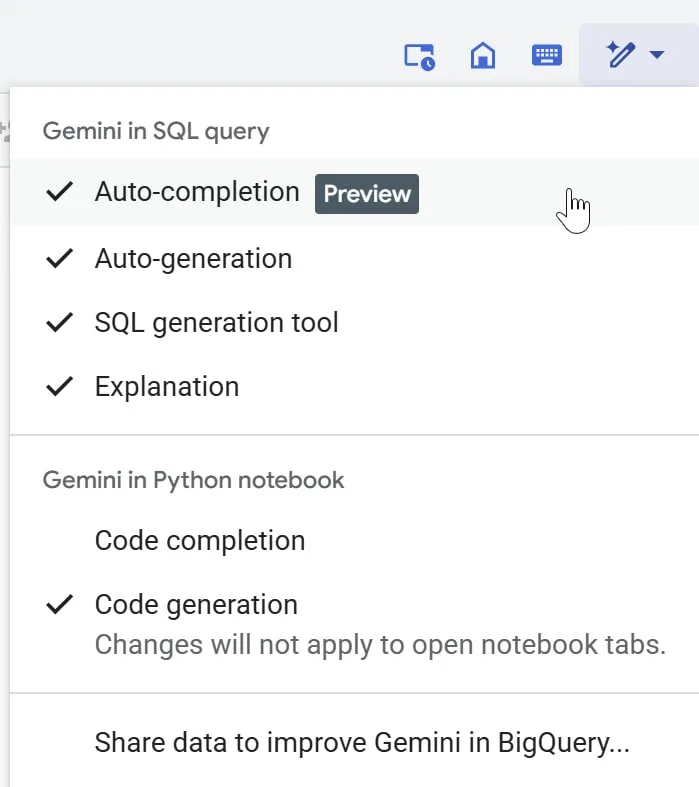Click the Gemini sparkle pen icon
The height and width of the screenshot is (787, 699).
[621, 55]
